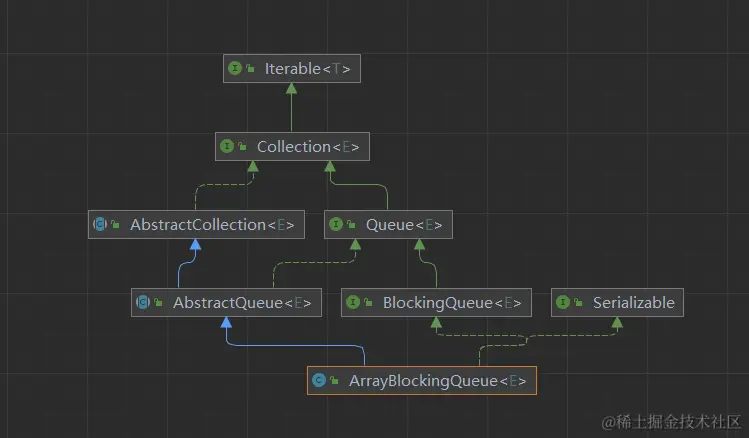
Task: Click the abstract class icon on AbstractQueue
Action: [143, 302]
